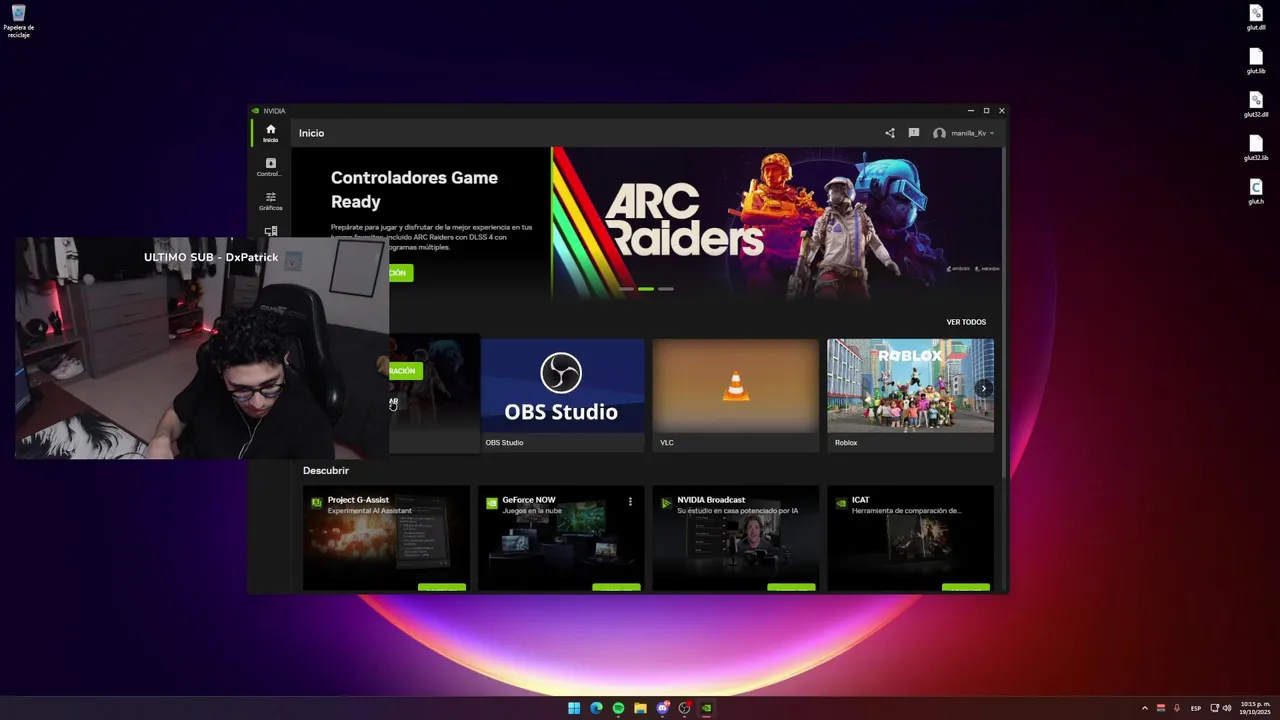Expand the manilla_Kv account dropdown arrow
This screenshot has width=1280, height=720.
click(992, 133)
